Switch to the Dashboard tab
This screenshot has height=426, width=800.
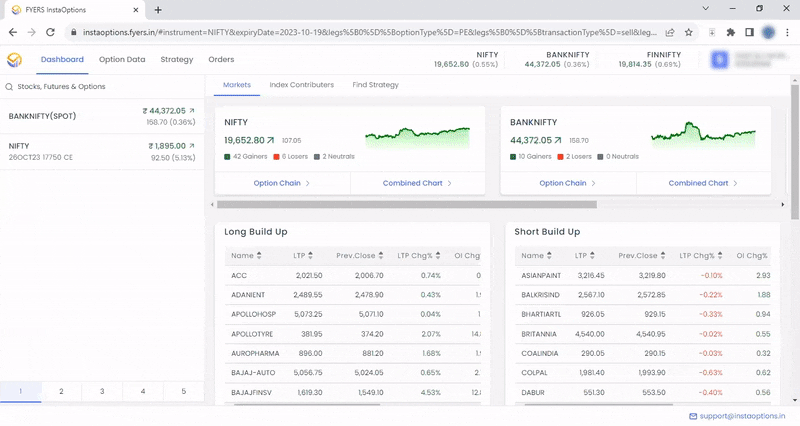(62, 60)
